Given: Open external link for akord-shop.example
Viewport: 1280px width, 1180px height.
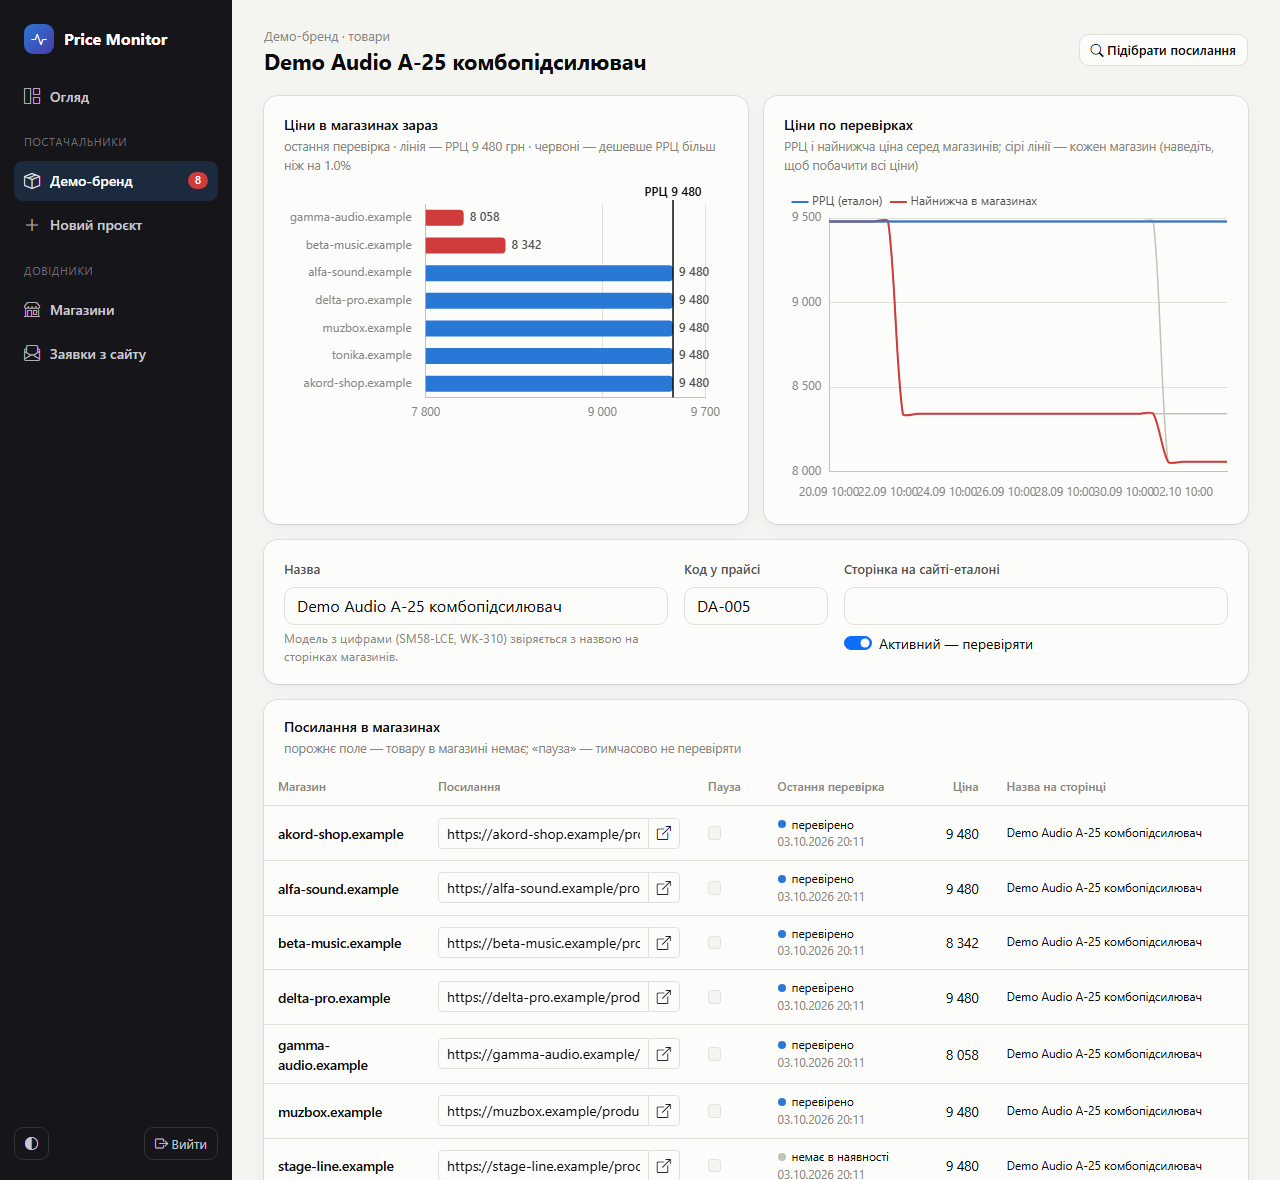Looking at the screenshot, I should [x=664, y=834].
